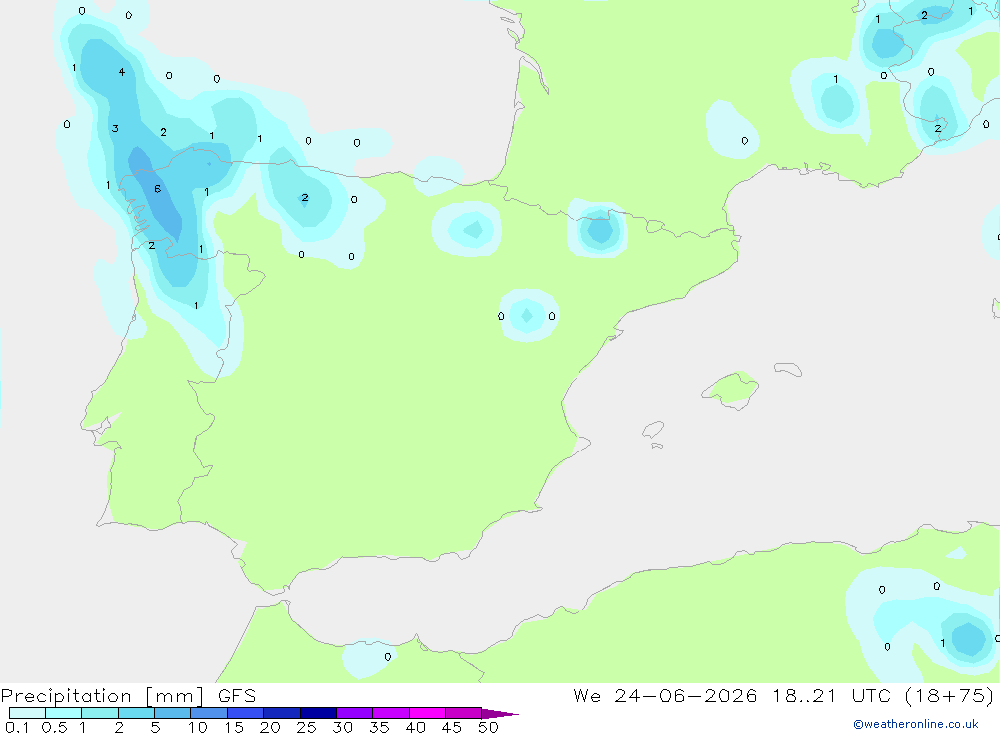Image resolution: width=1000 pixels, height=733 pixels.
Task: Select the date text '24-06-2026'
Action: point(686,695)
